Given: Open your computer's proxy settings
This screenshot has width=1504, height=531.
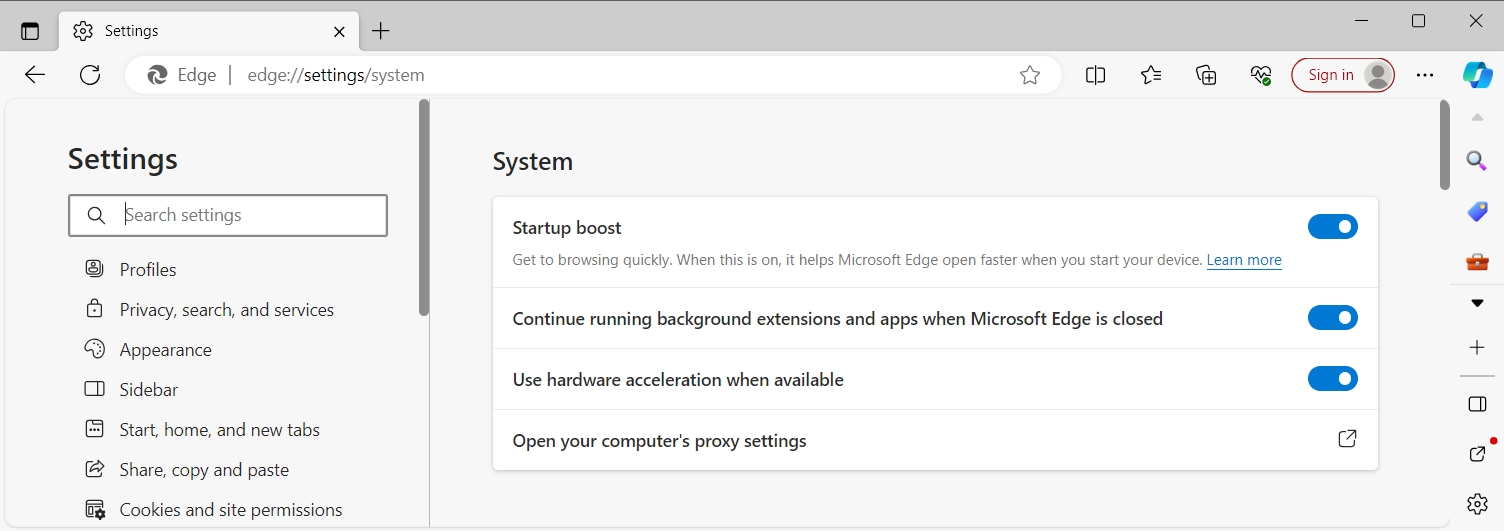Looking at the screenshot, I should click(x=935, y=440).
